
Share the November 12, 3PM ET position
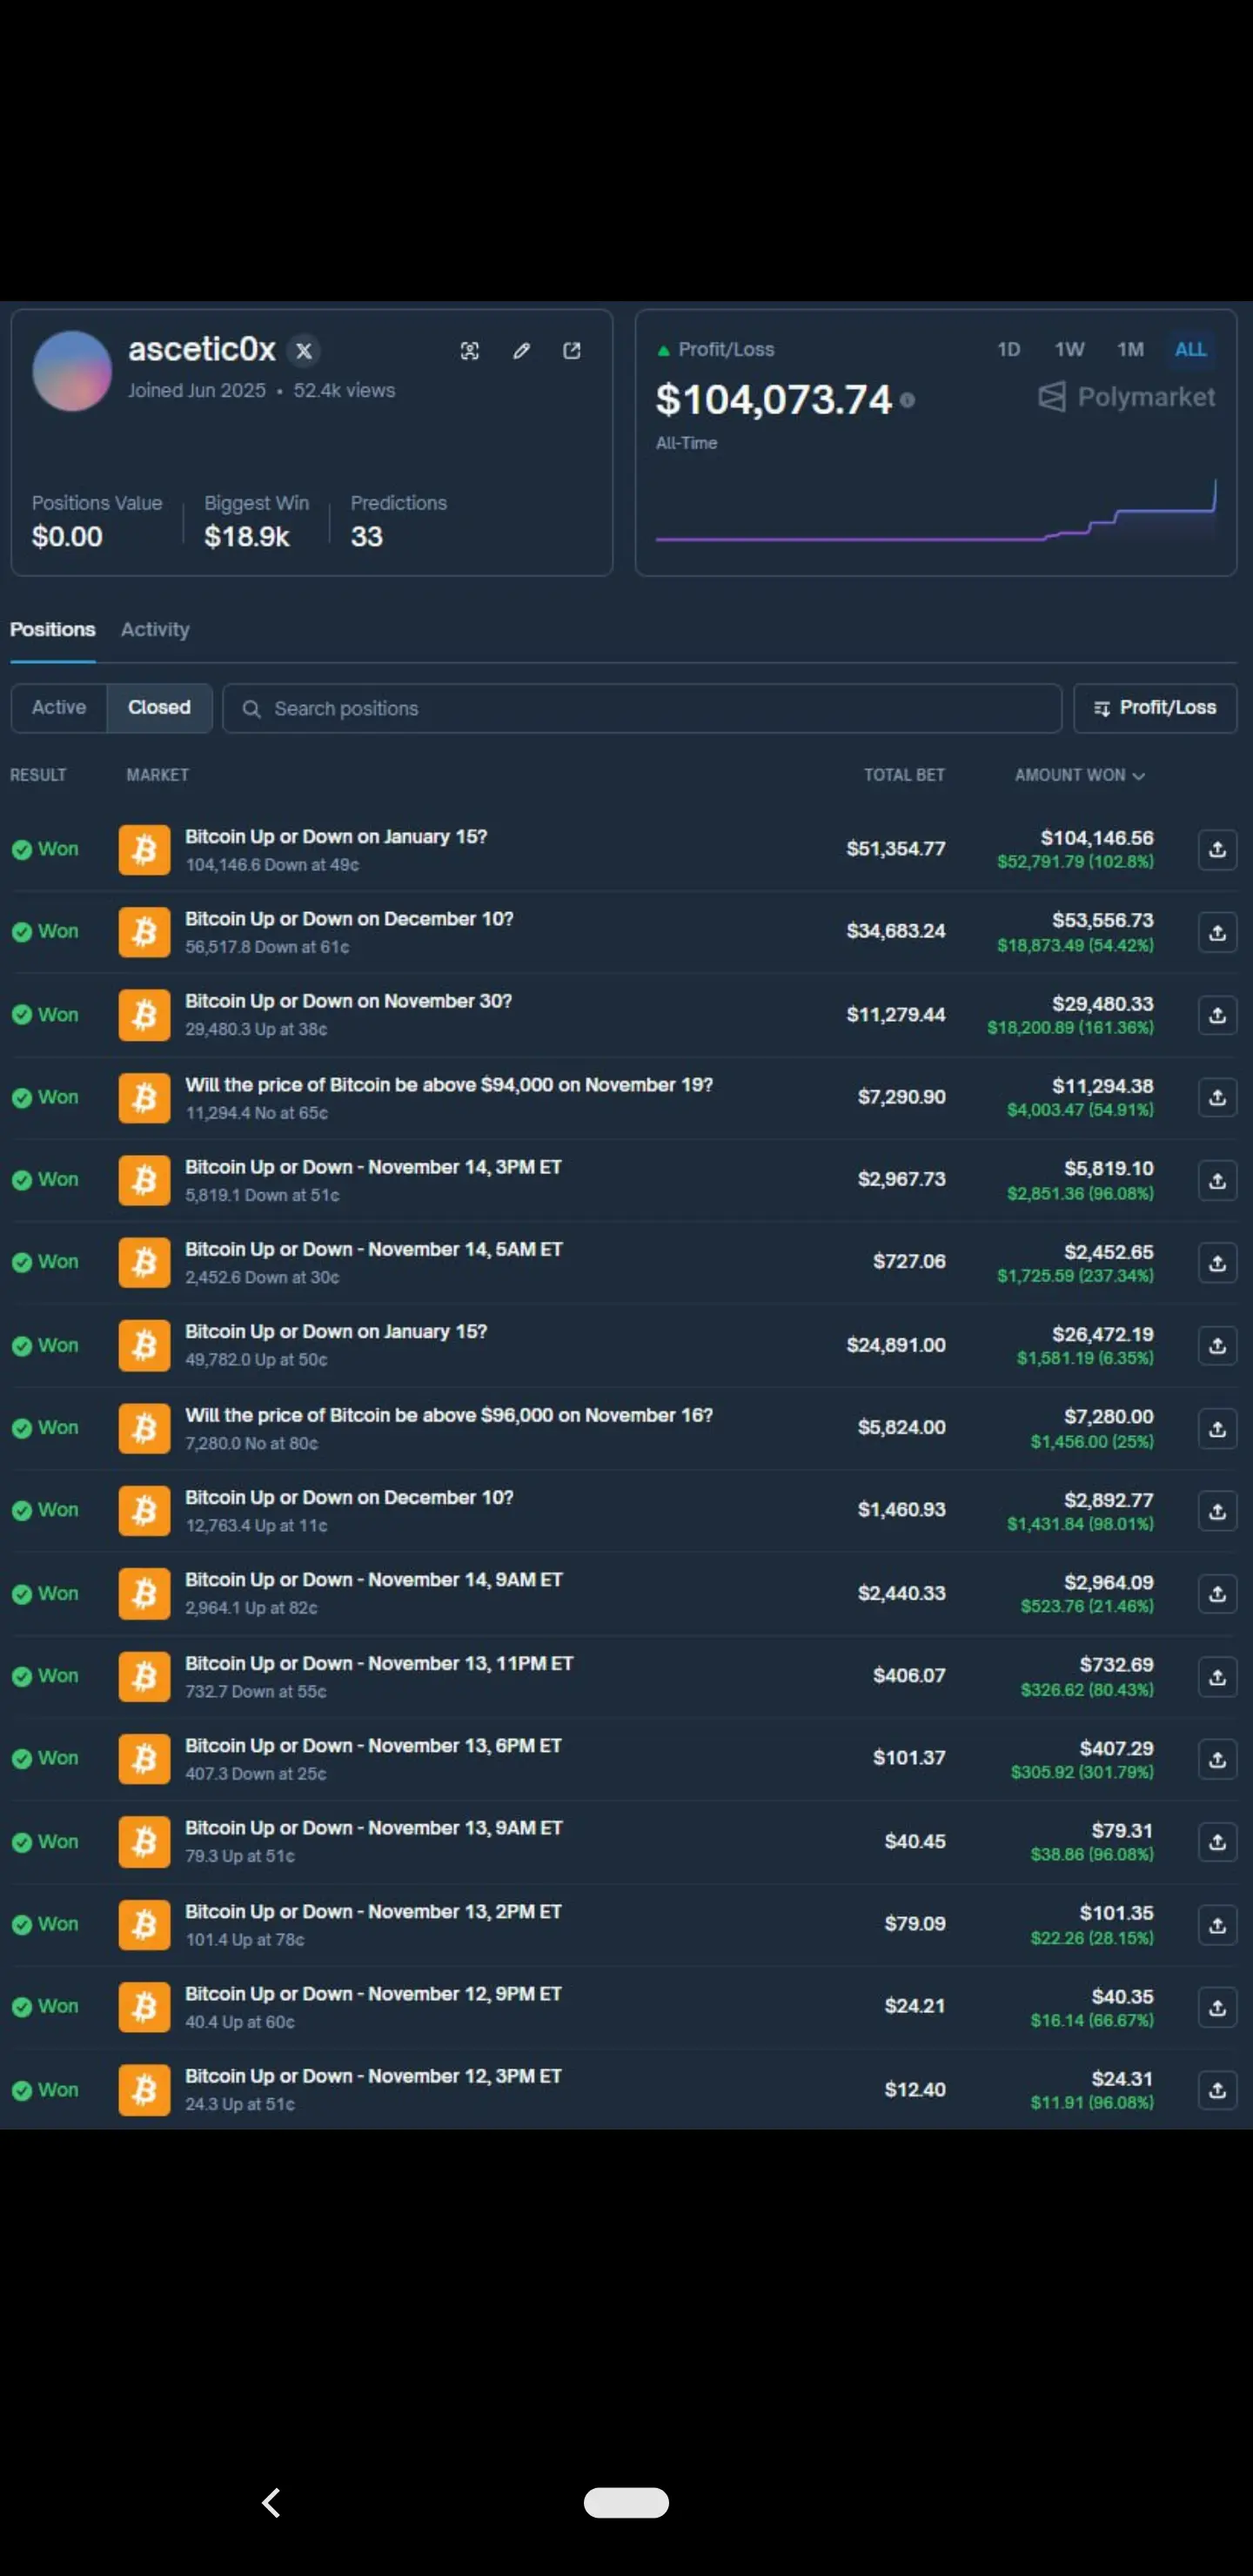click(x=1217, y=2090)
